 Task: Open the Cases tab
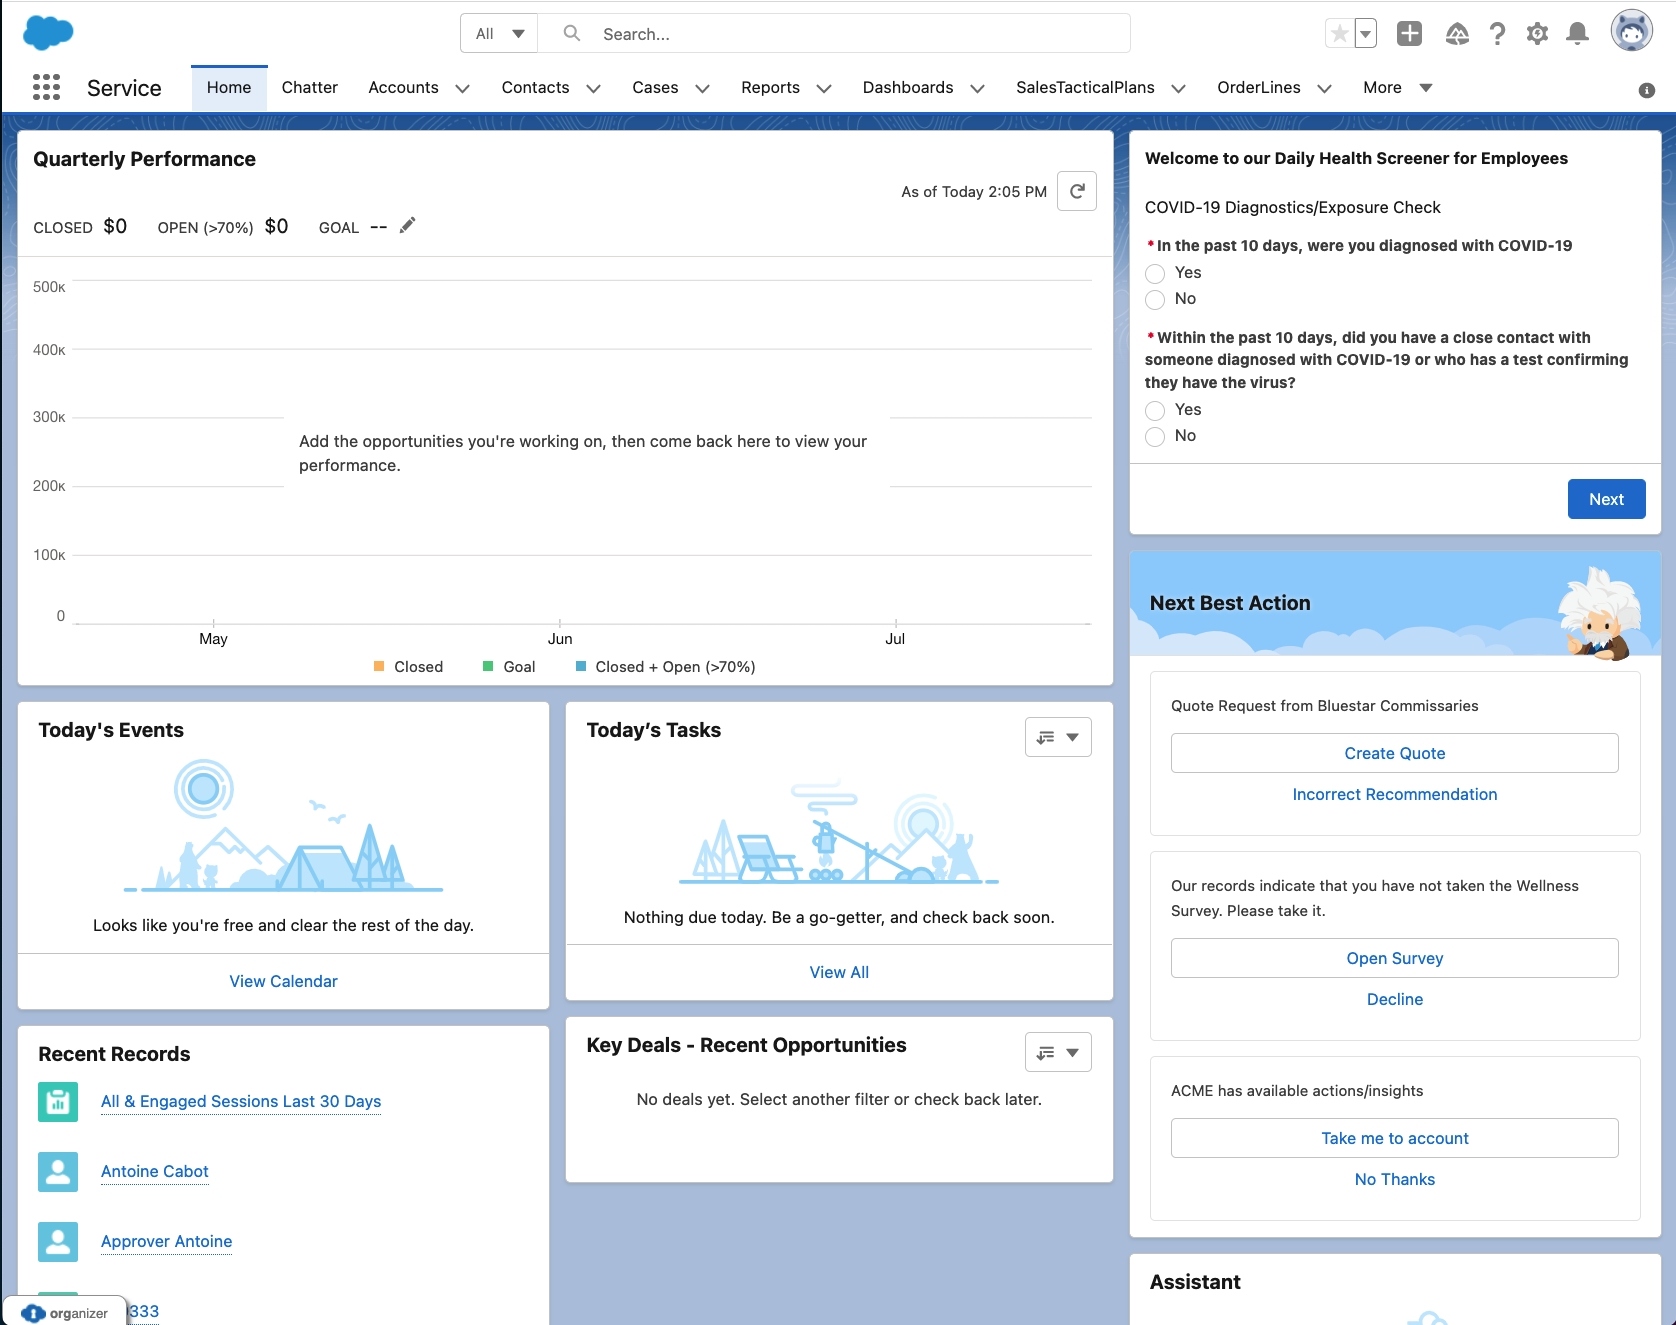(x=655, y=88)
